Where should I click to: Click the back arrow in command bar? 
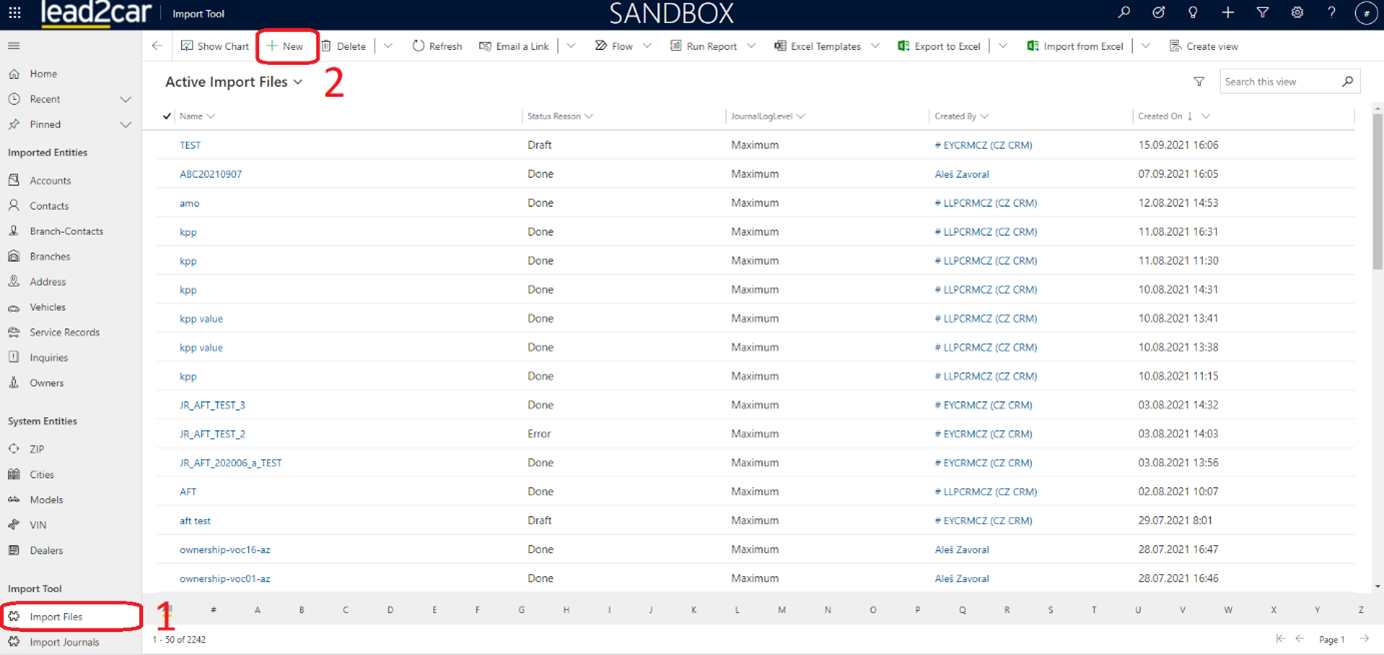(x=157, y=46)
